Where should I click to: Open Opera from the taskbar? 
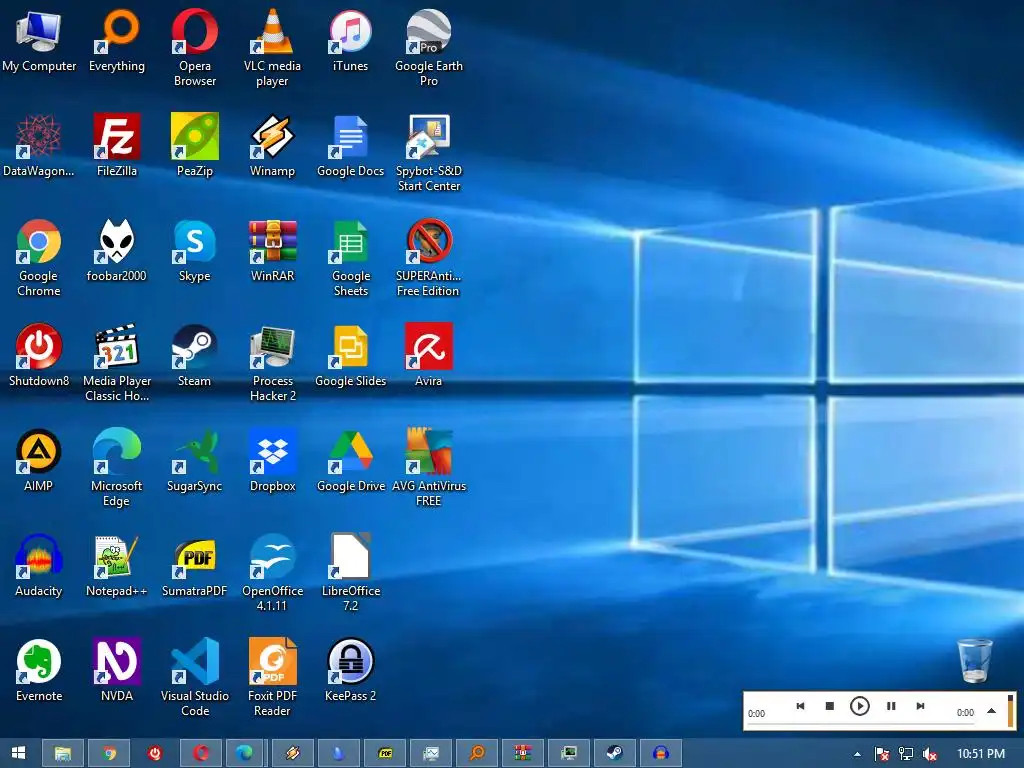(200, 754)
